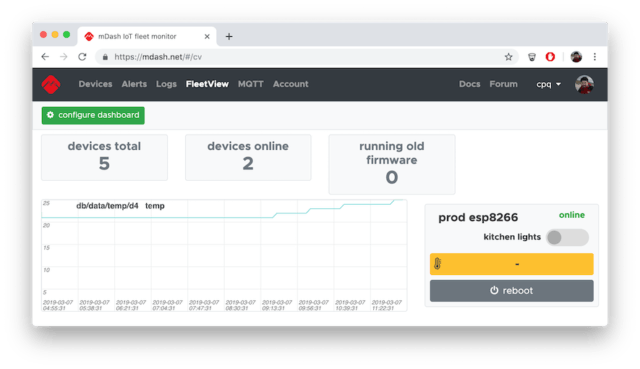Click the yellow temperature reading bar
The height and width of the screenshot is (369, 640).
(x=511, y=264)
